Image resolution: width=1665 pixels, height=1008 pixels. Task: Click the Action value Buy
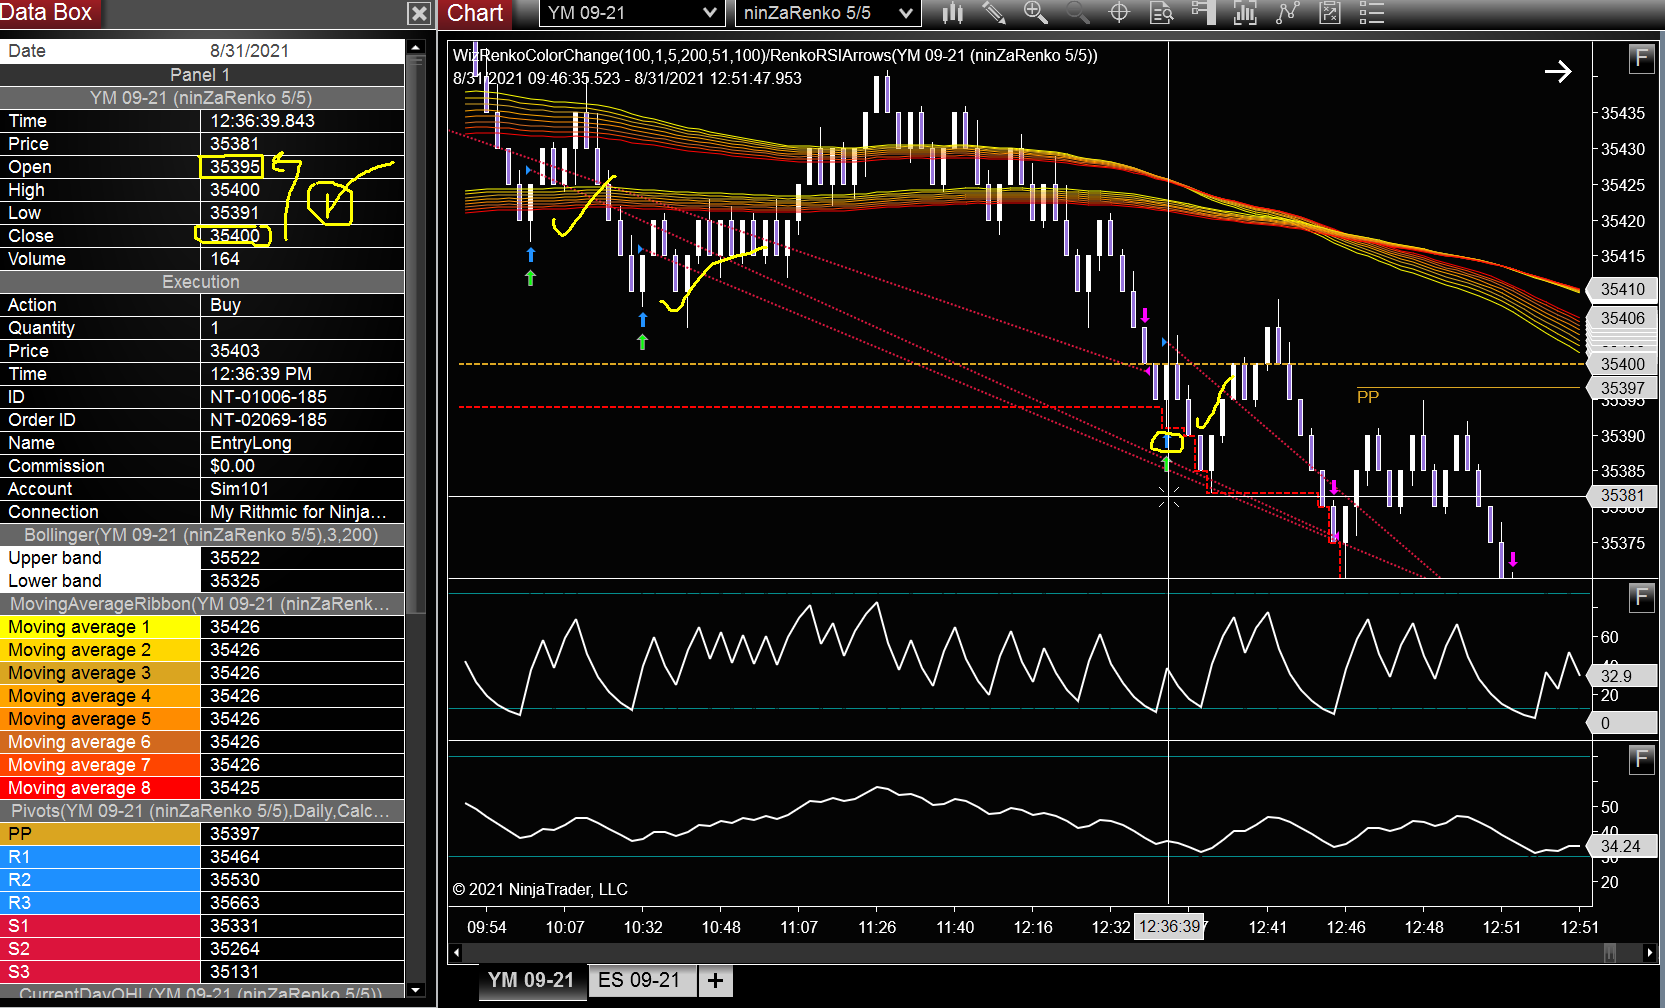pyautogui.click(x=225, y=305)
